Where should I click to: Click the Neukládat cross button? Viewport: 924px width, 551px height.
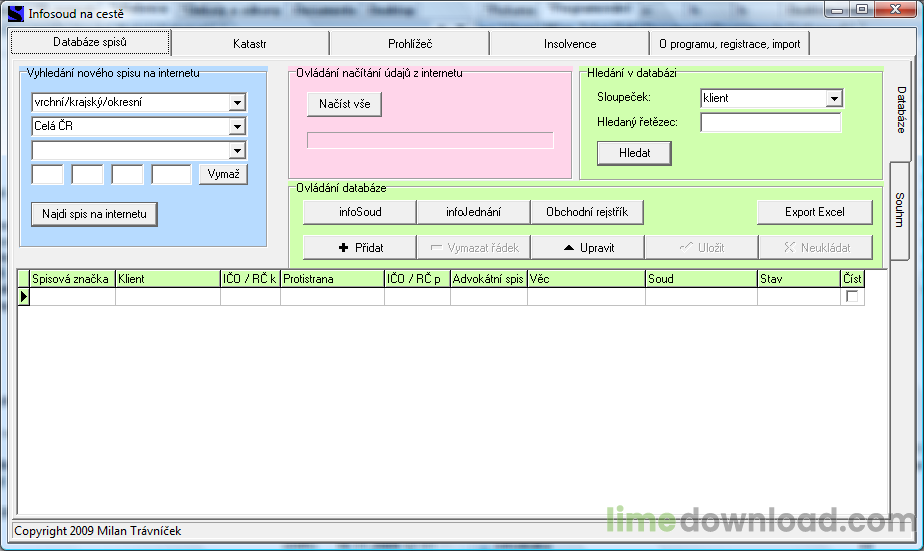tap(816, 248)
